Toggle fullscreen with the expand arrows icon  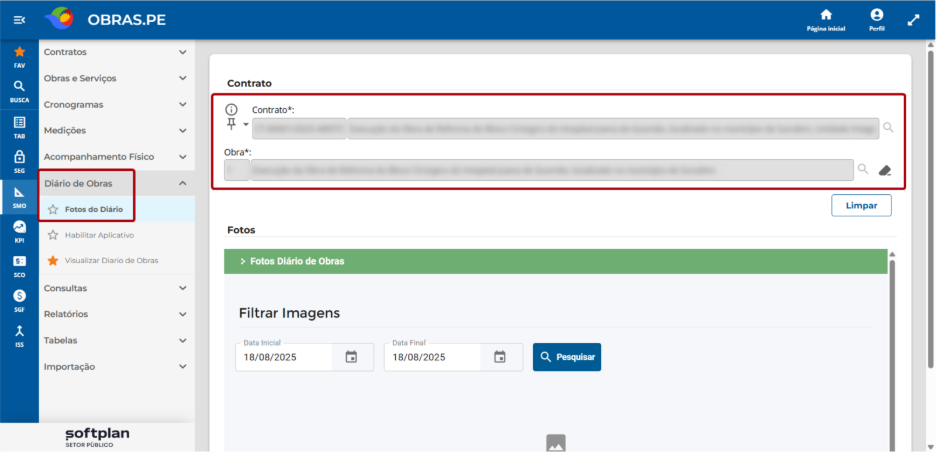coord(913,20)
